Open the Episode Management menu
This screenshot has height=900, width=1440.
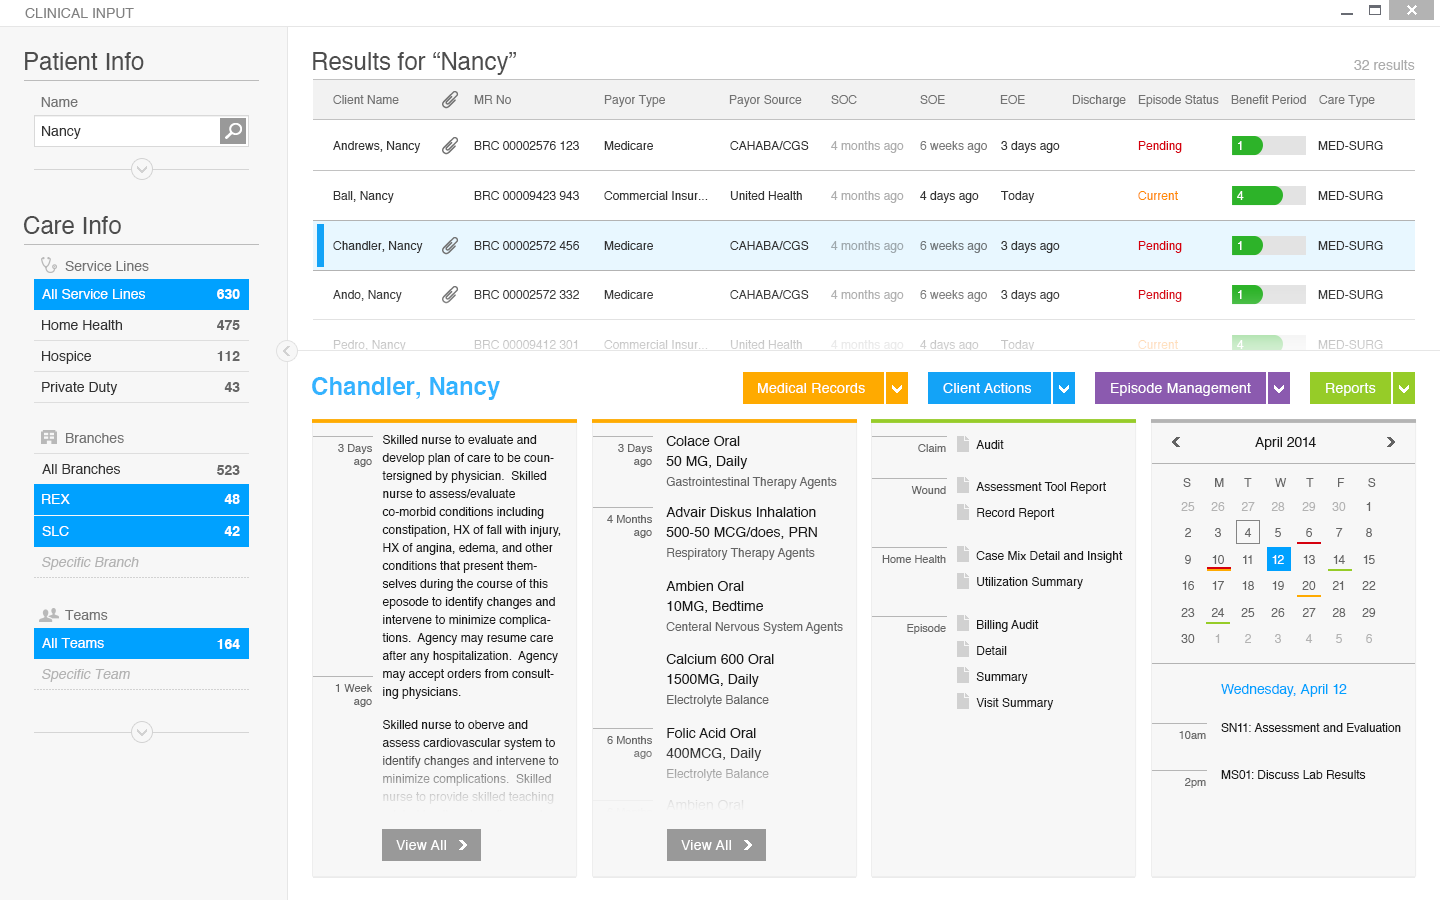(x=1180, y=388)
